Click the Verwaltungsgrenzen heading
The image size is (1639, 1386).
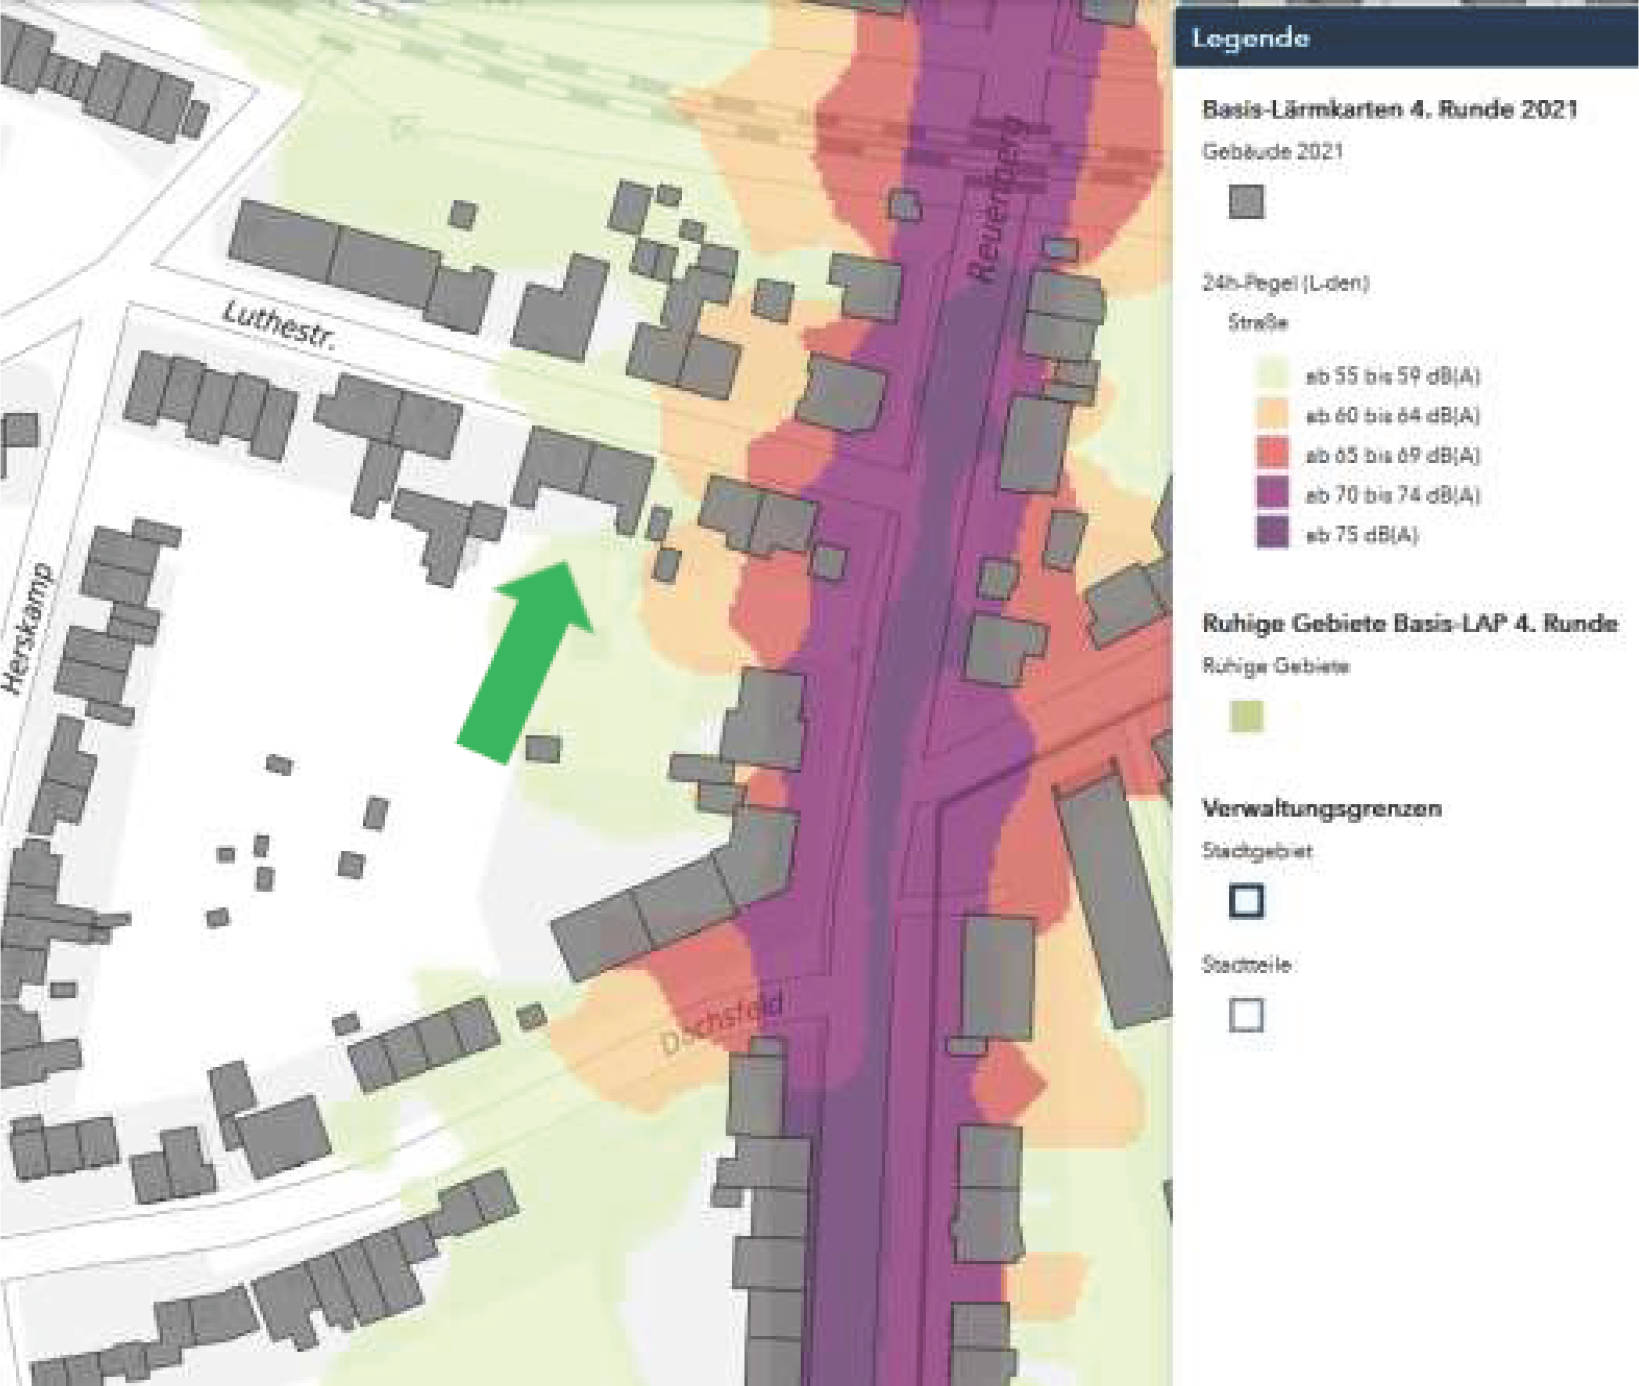[1321, 808]
